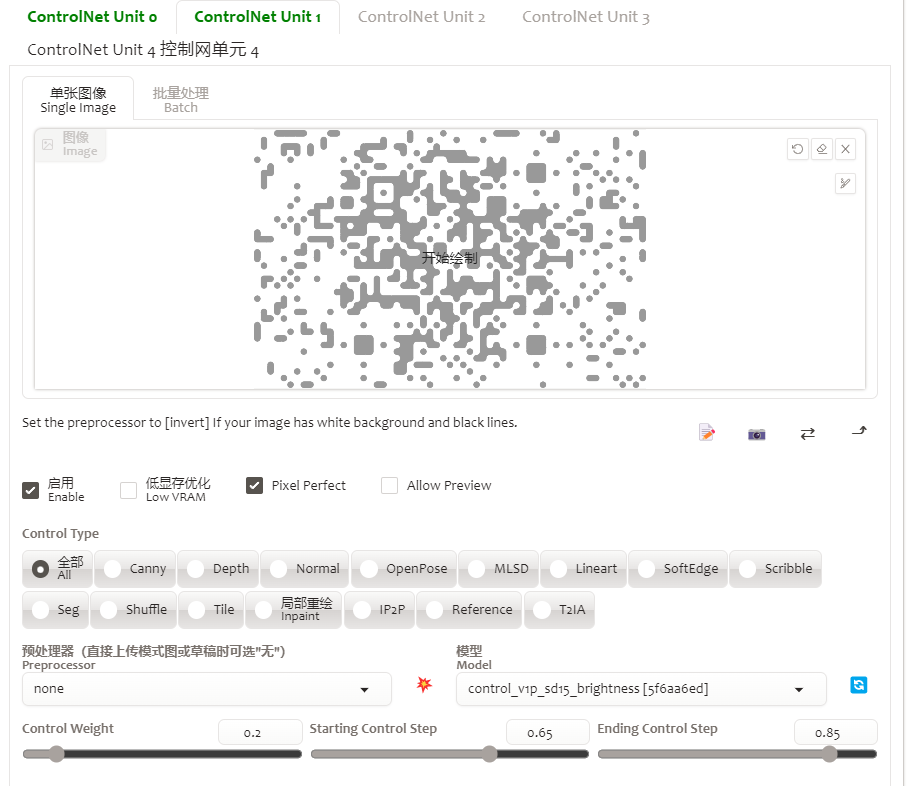
Task: Remove the uploaded image with the X icon
Action: point(845,149)
